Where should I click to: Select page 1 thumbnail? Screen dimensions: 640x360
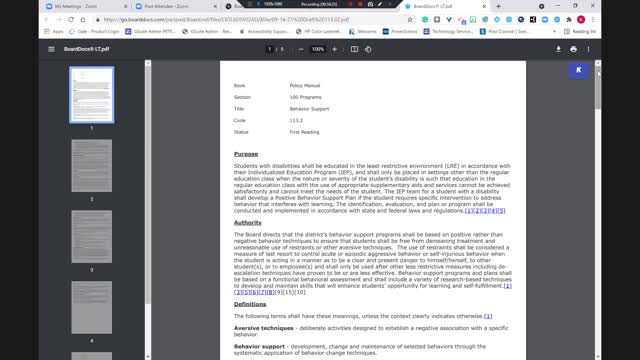click(91, 95)
